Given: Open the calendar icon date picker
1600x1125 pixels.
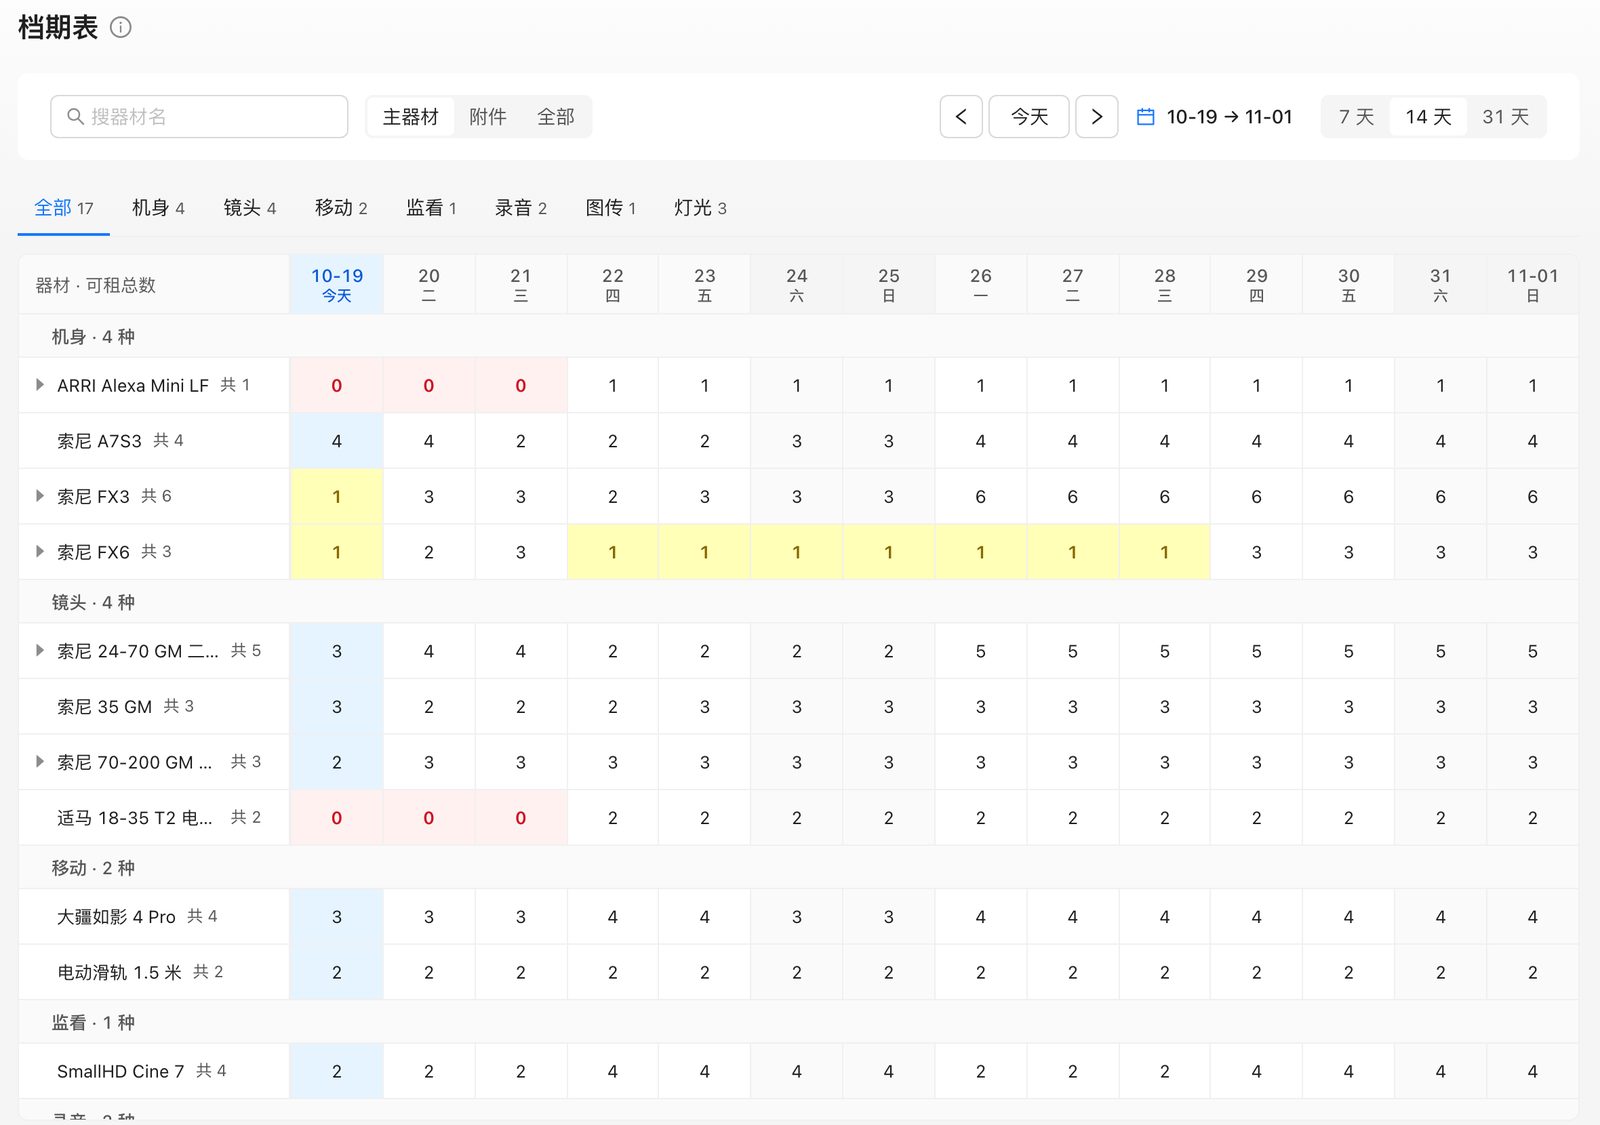Looking at the screenshot, I should click(x=1146, y=117).
